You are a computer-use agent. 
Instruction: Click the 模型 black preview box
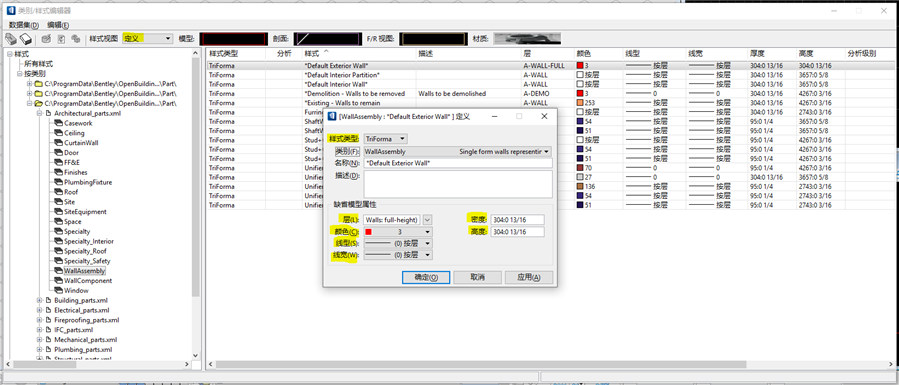[233, 39]
